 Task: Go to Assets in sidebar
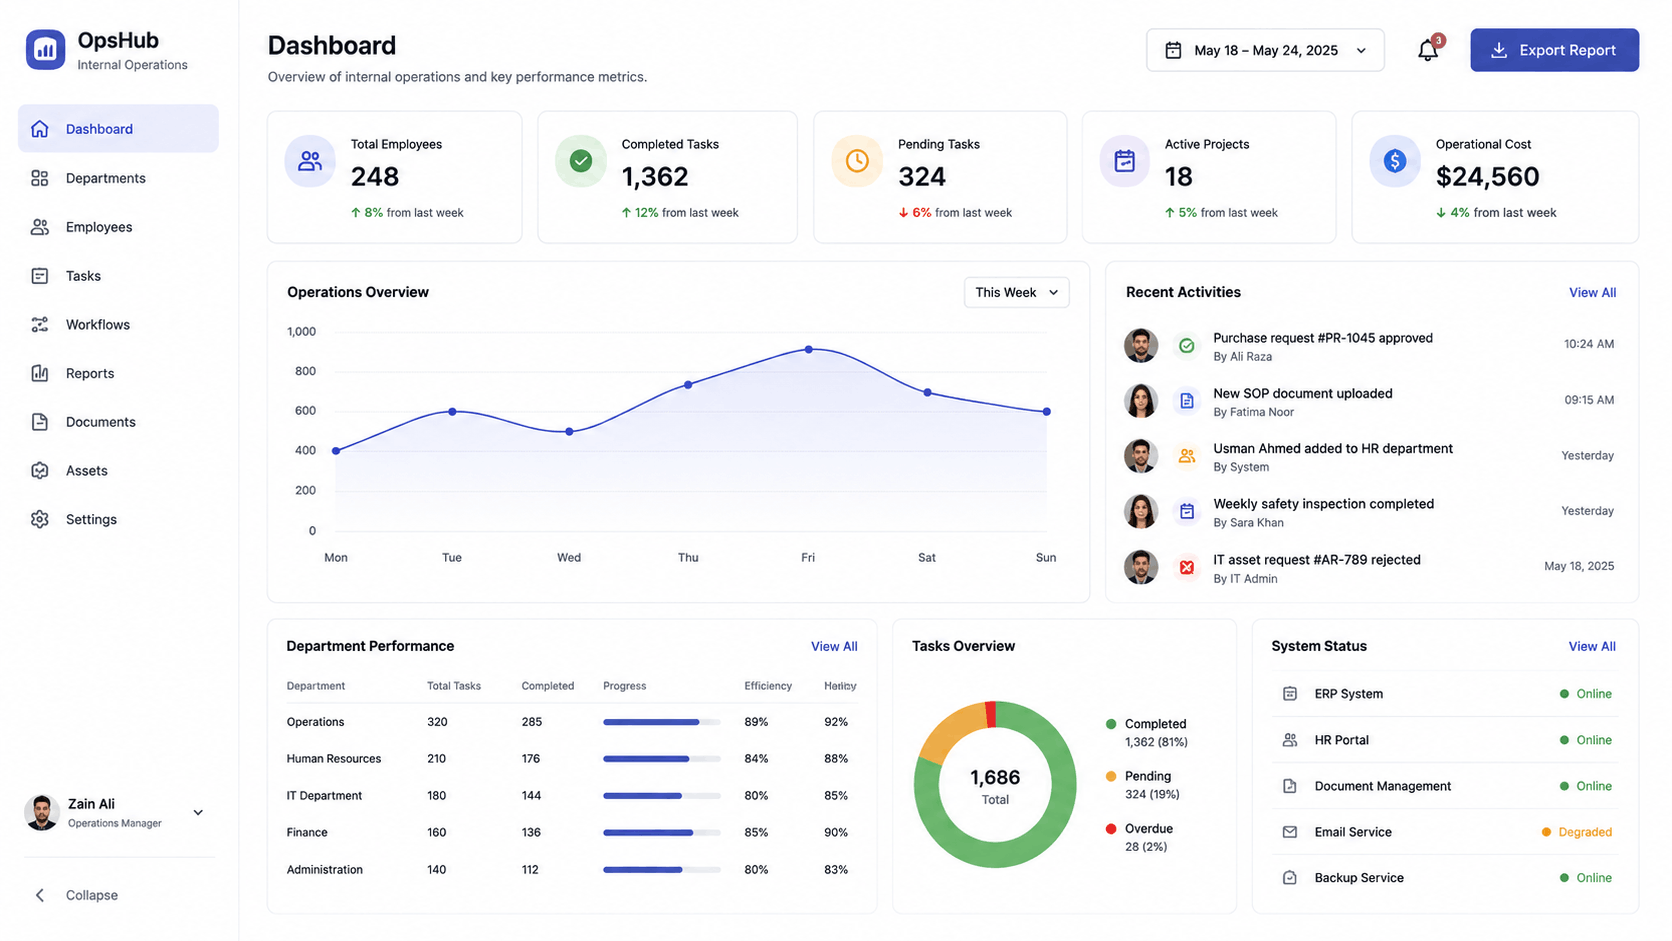[118, 471]
